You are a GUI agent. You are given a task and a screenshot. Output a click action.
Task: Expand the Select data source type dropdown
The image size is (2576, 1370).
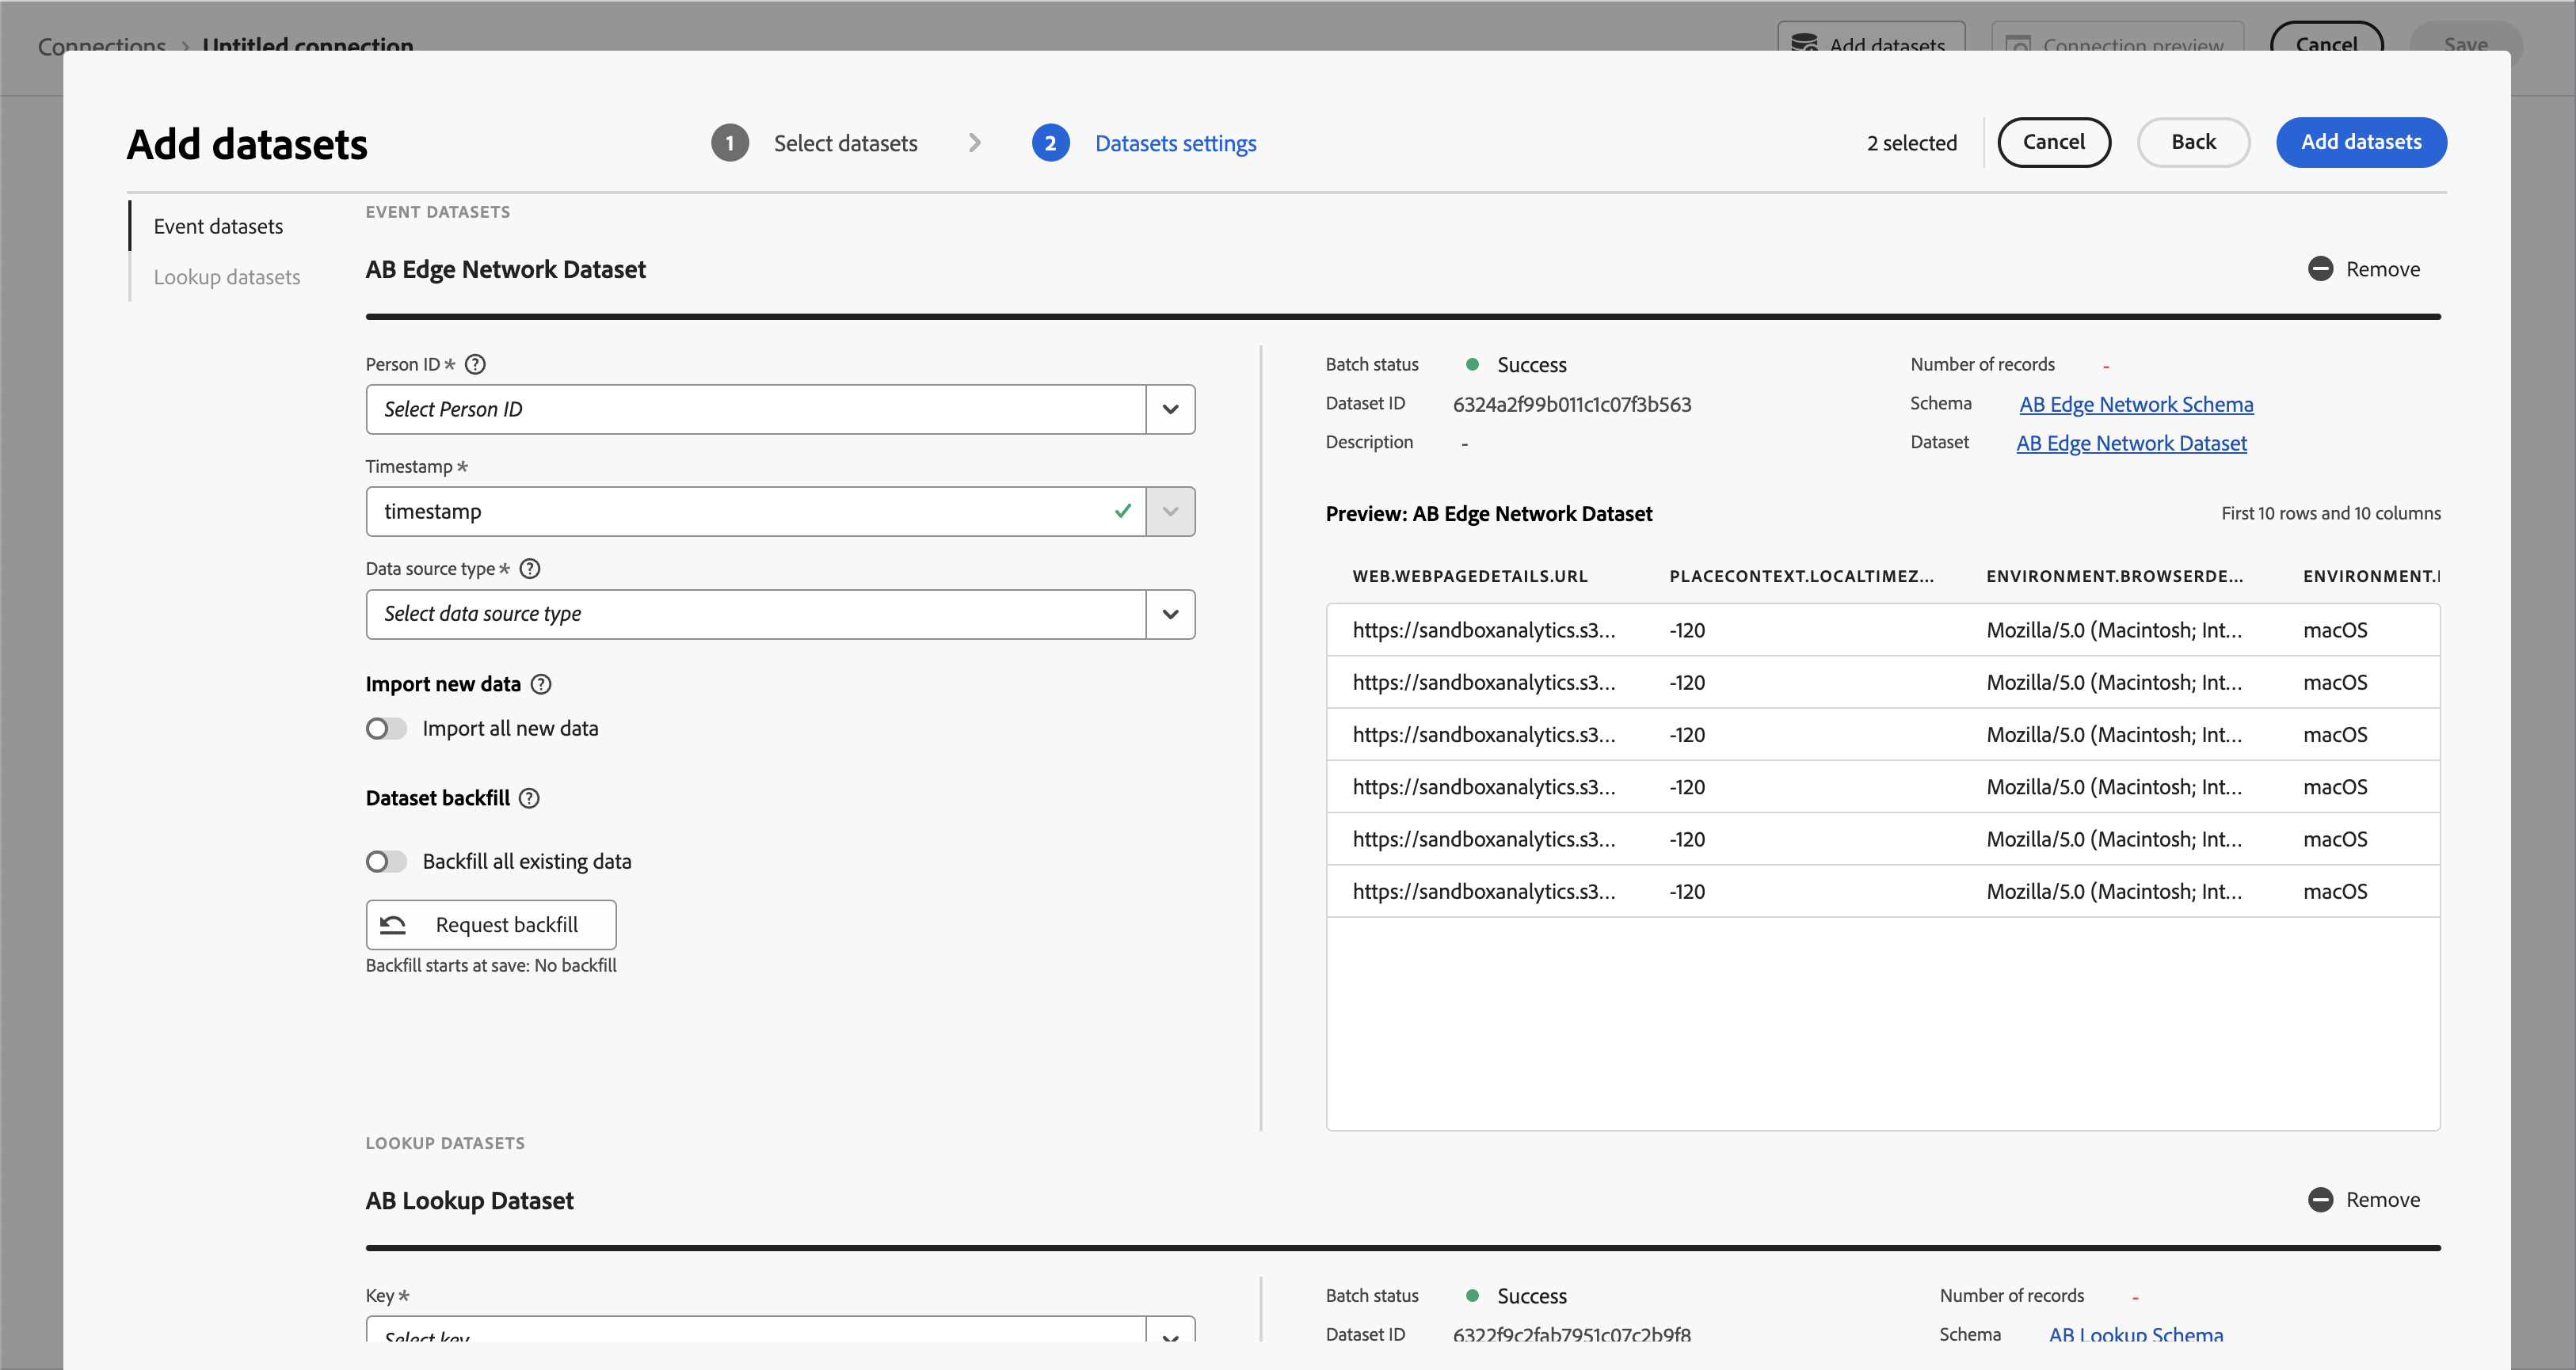1169,614
